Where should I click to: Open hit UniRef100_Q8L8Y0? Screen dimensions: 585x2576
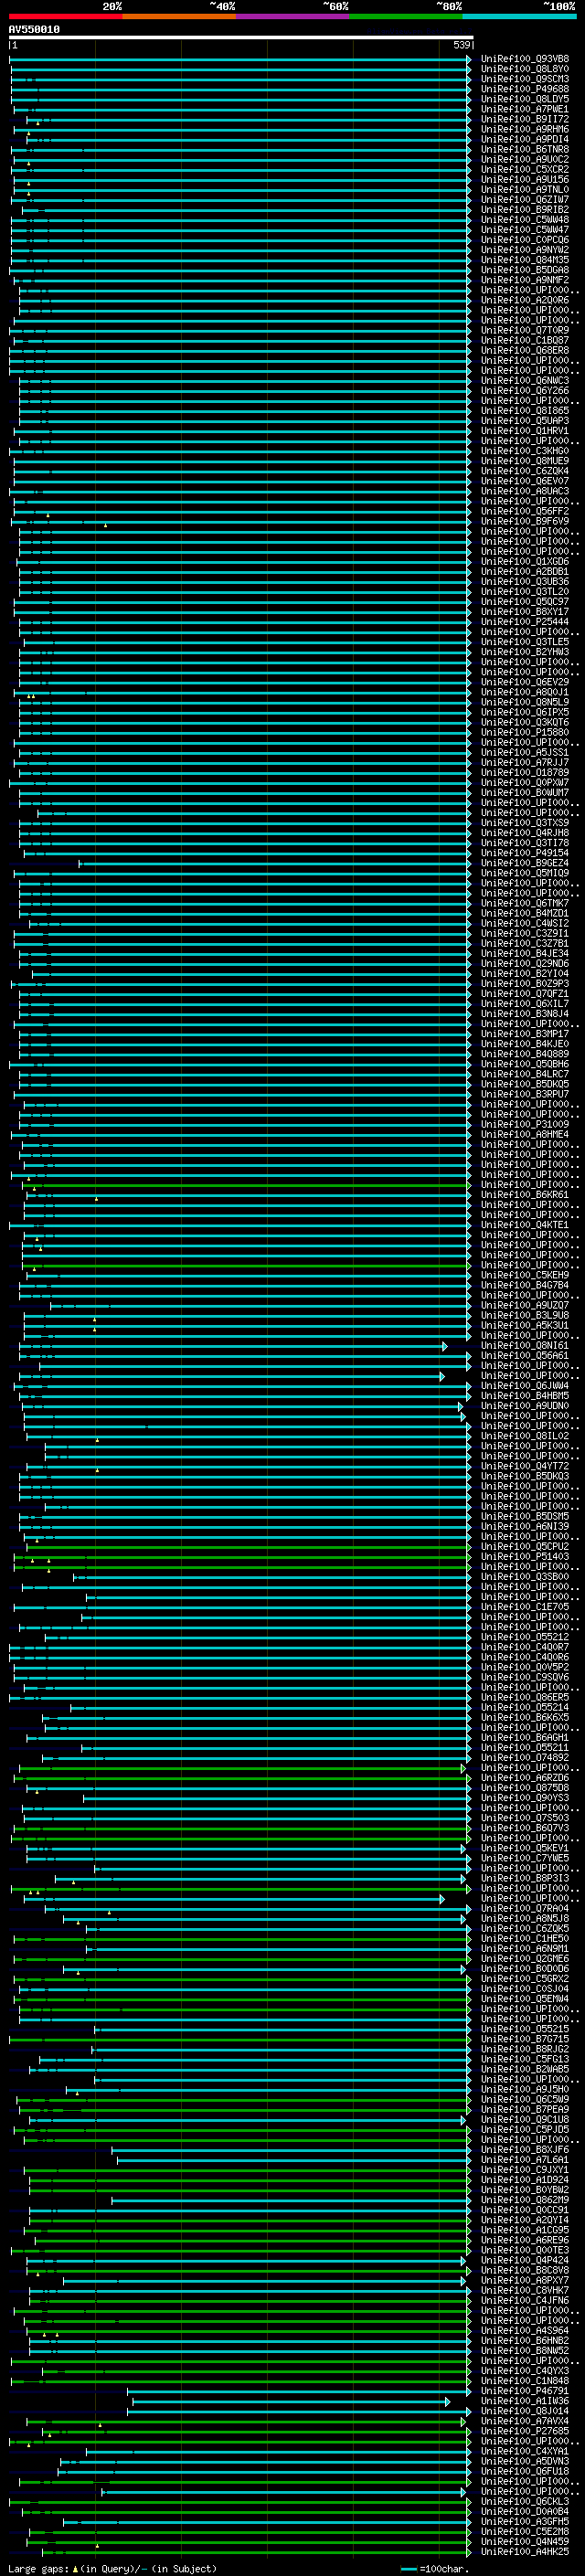click(525, 69)
